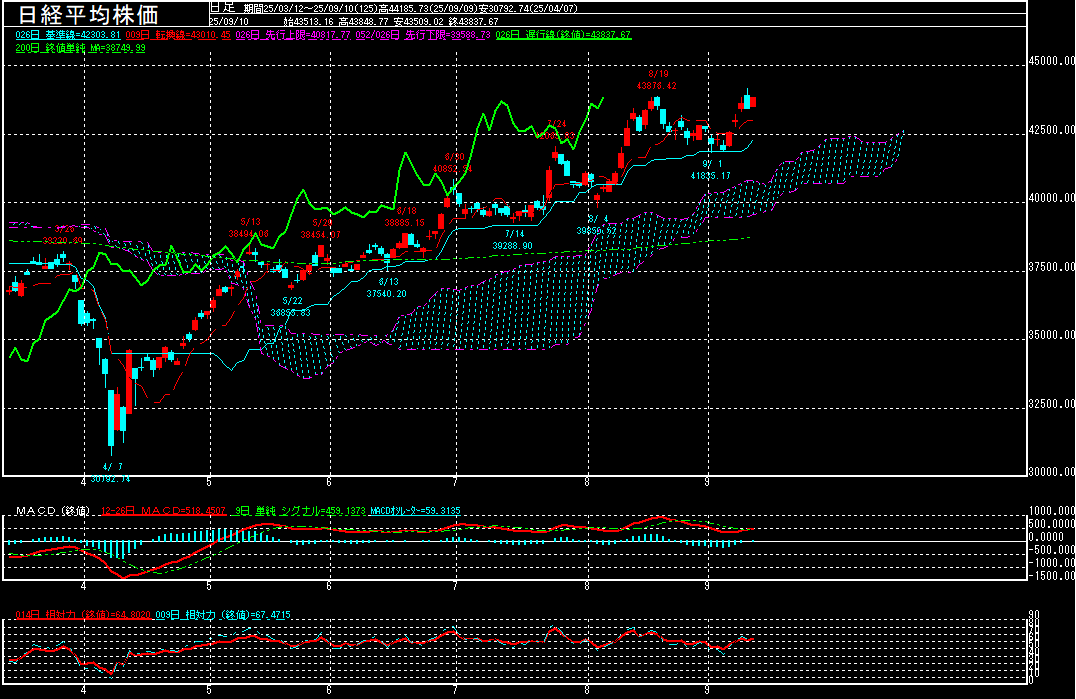
Task: Click the 200日 終値単純 MA=38749.99 legend
Action: (80, 48)
